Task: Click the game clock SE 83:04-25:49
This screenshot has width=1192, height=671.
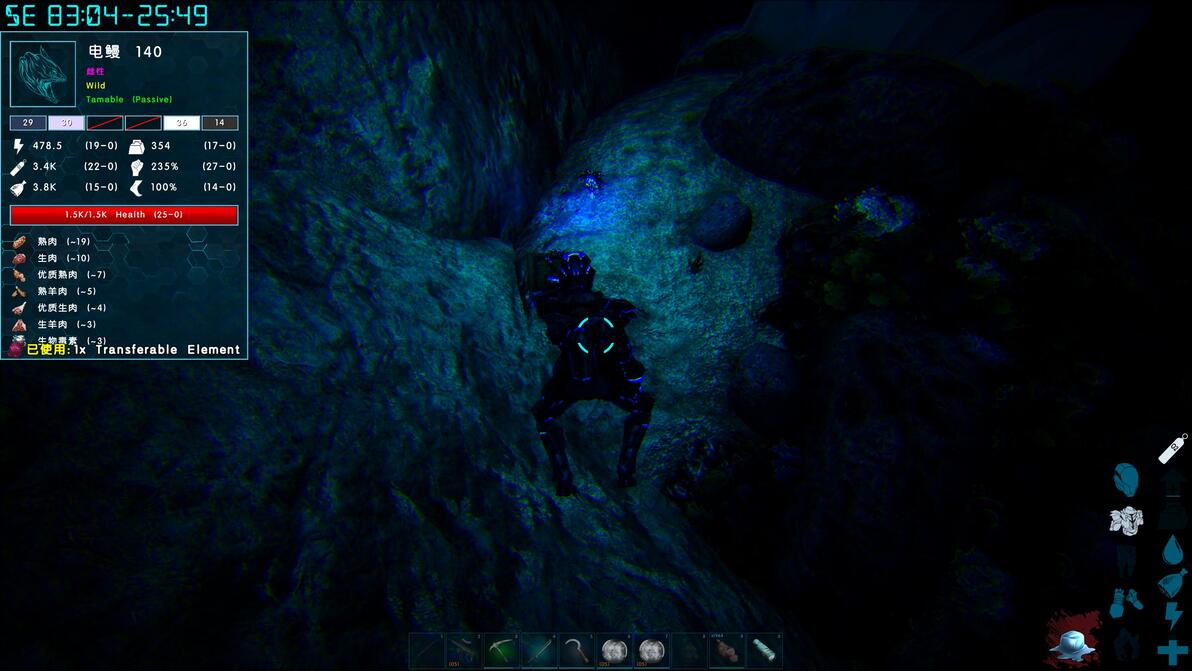Action: [x=106, y=14]
